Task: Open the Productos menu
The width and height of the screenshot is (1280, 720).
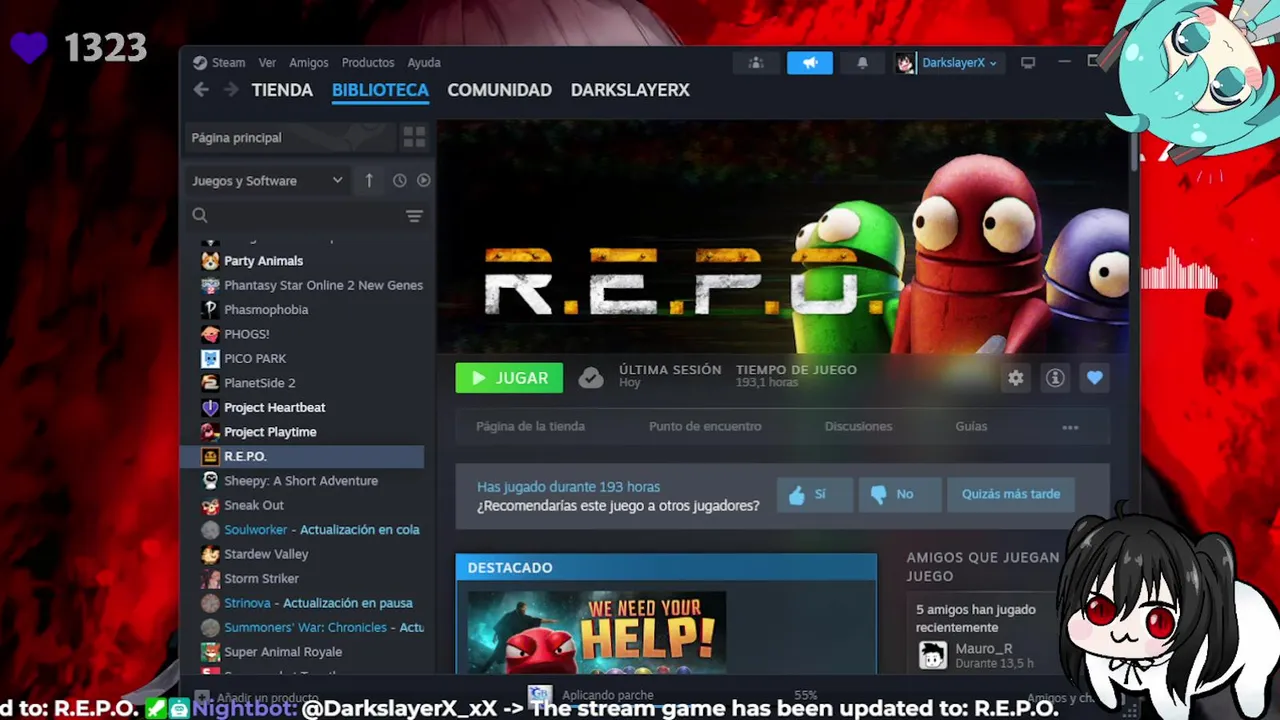Action: pos(368,63)
